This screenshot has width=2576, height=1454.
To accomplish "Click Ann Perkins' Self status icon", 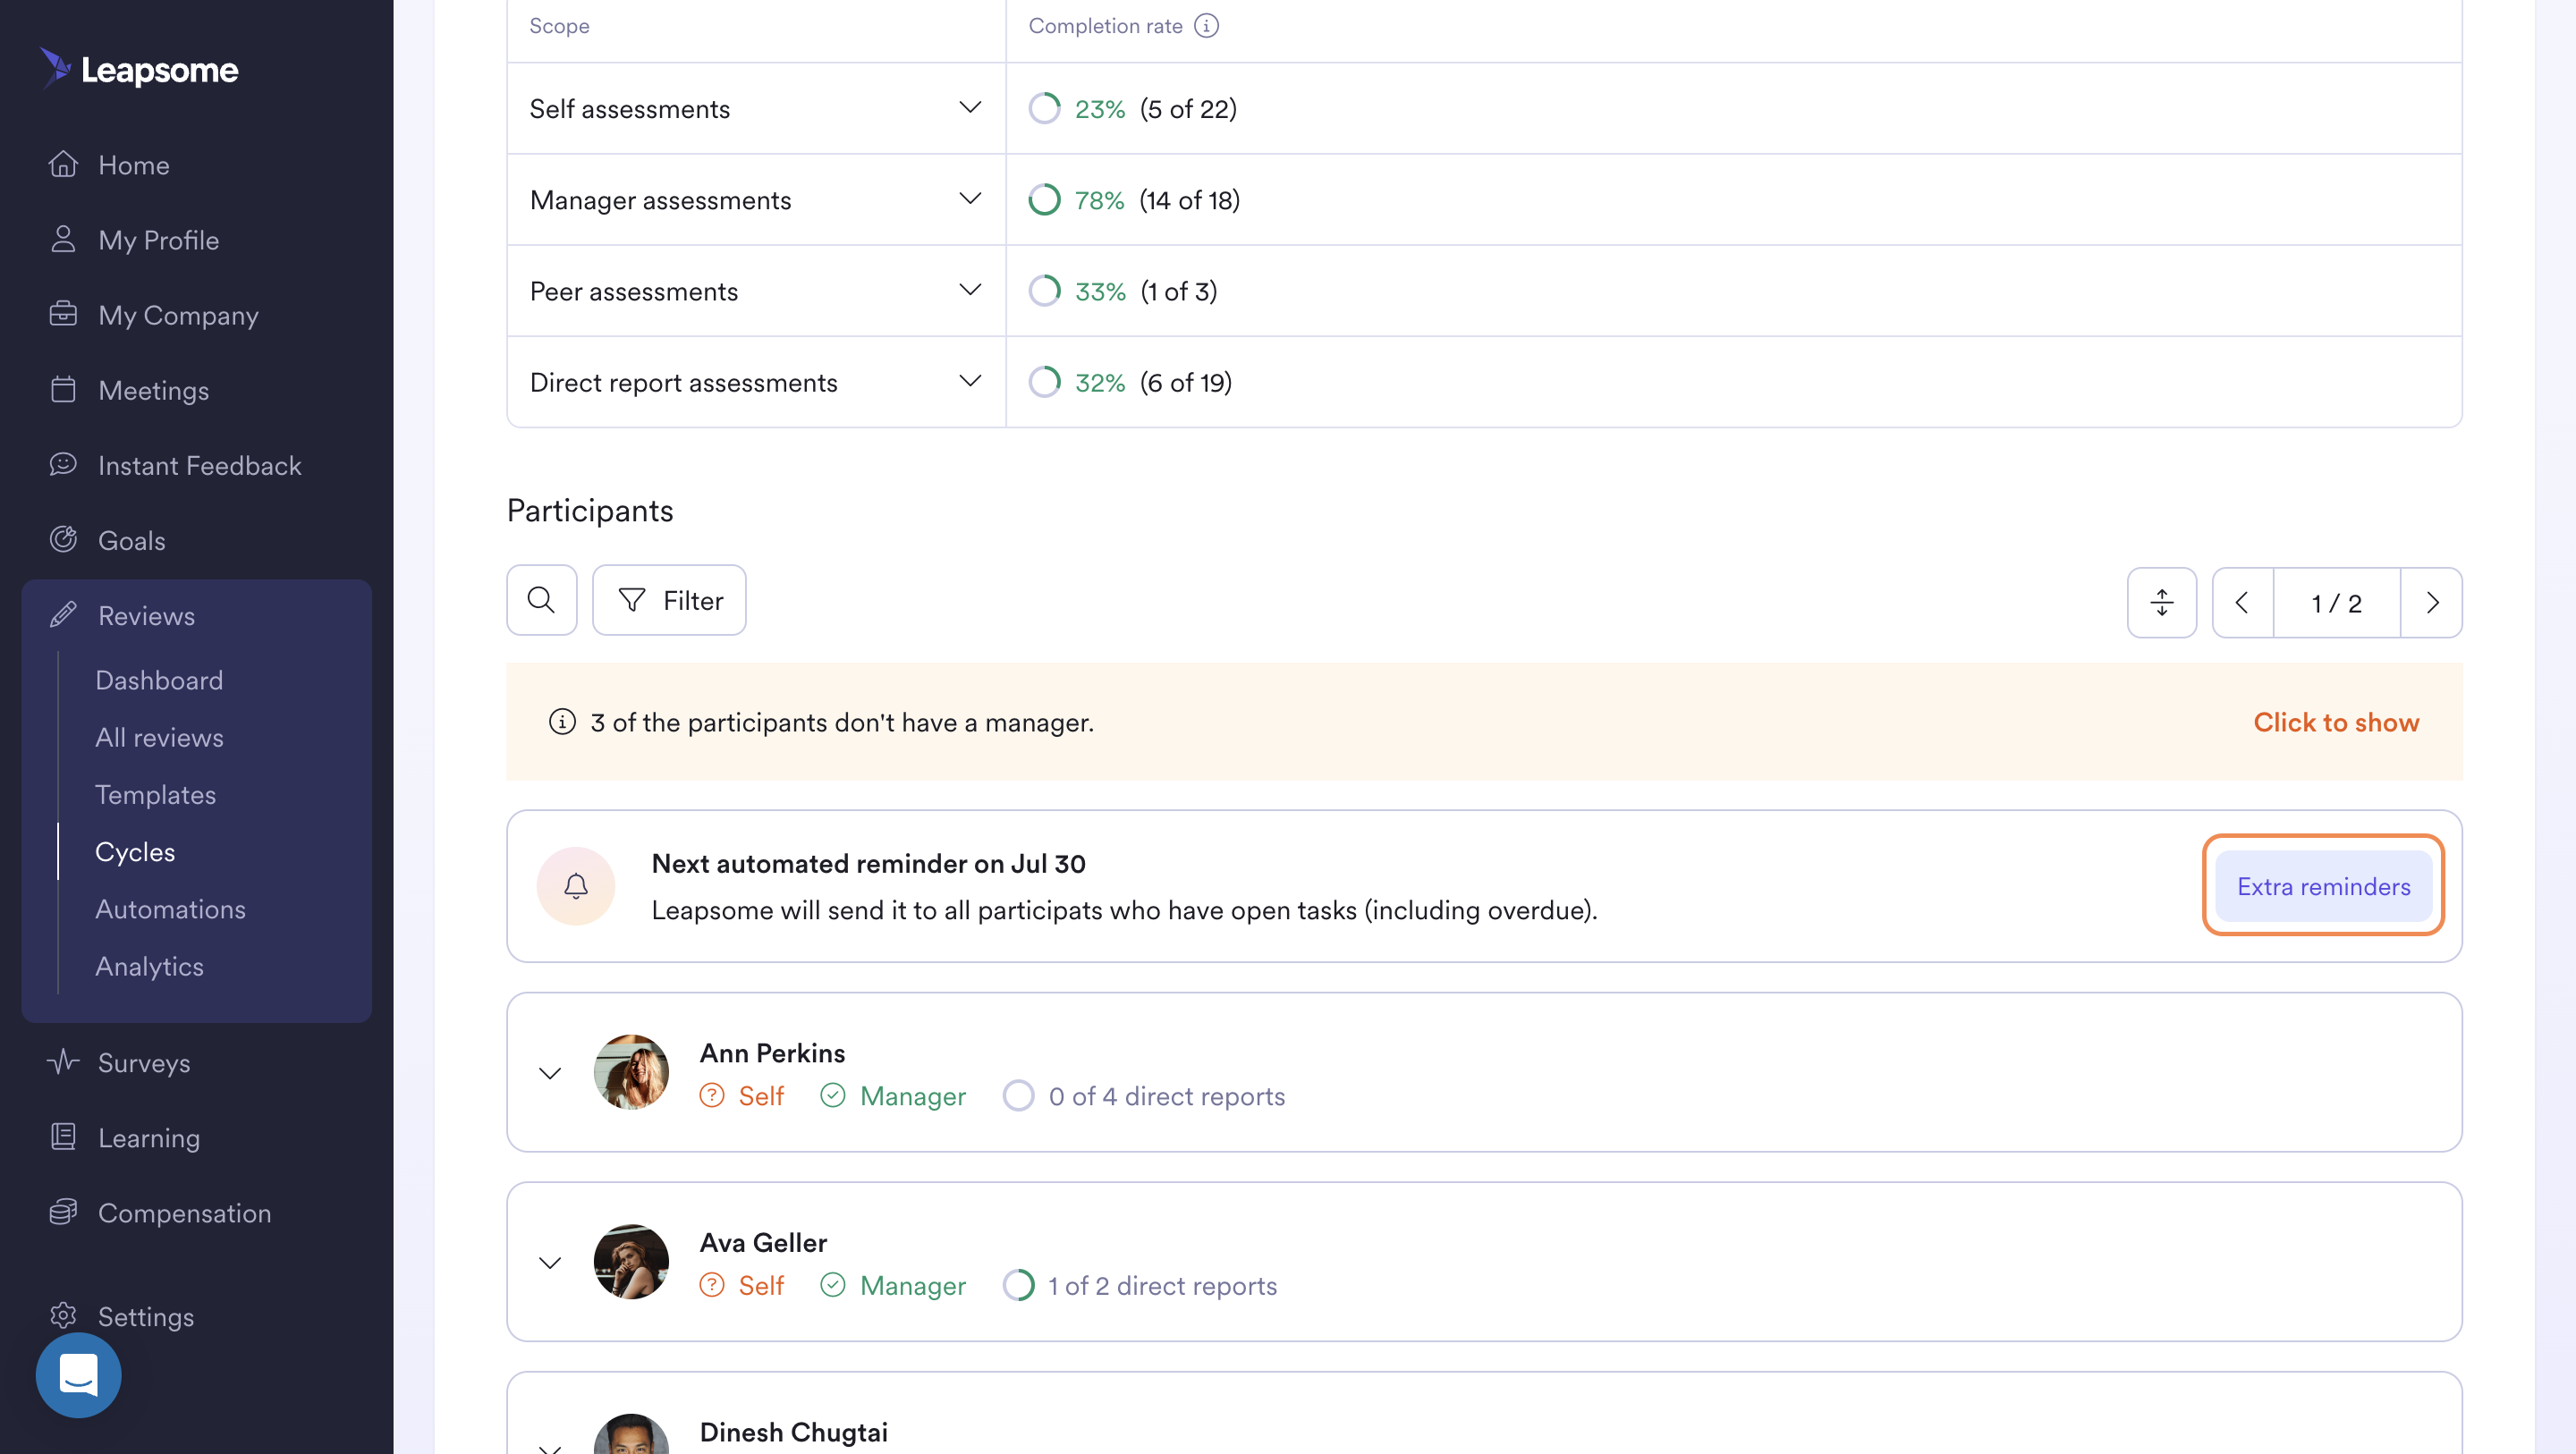I will (x=712, y=1096).
